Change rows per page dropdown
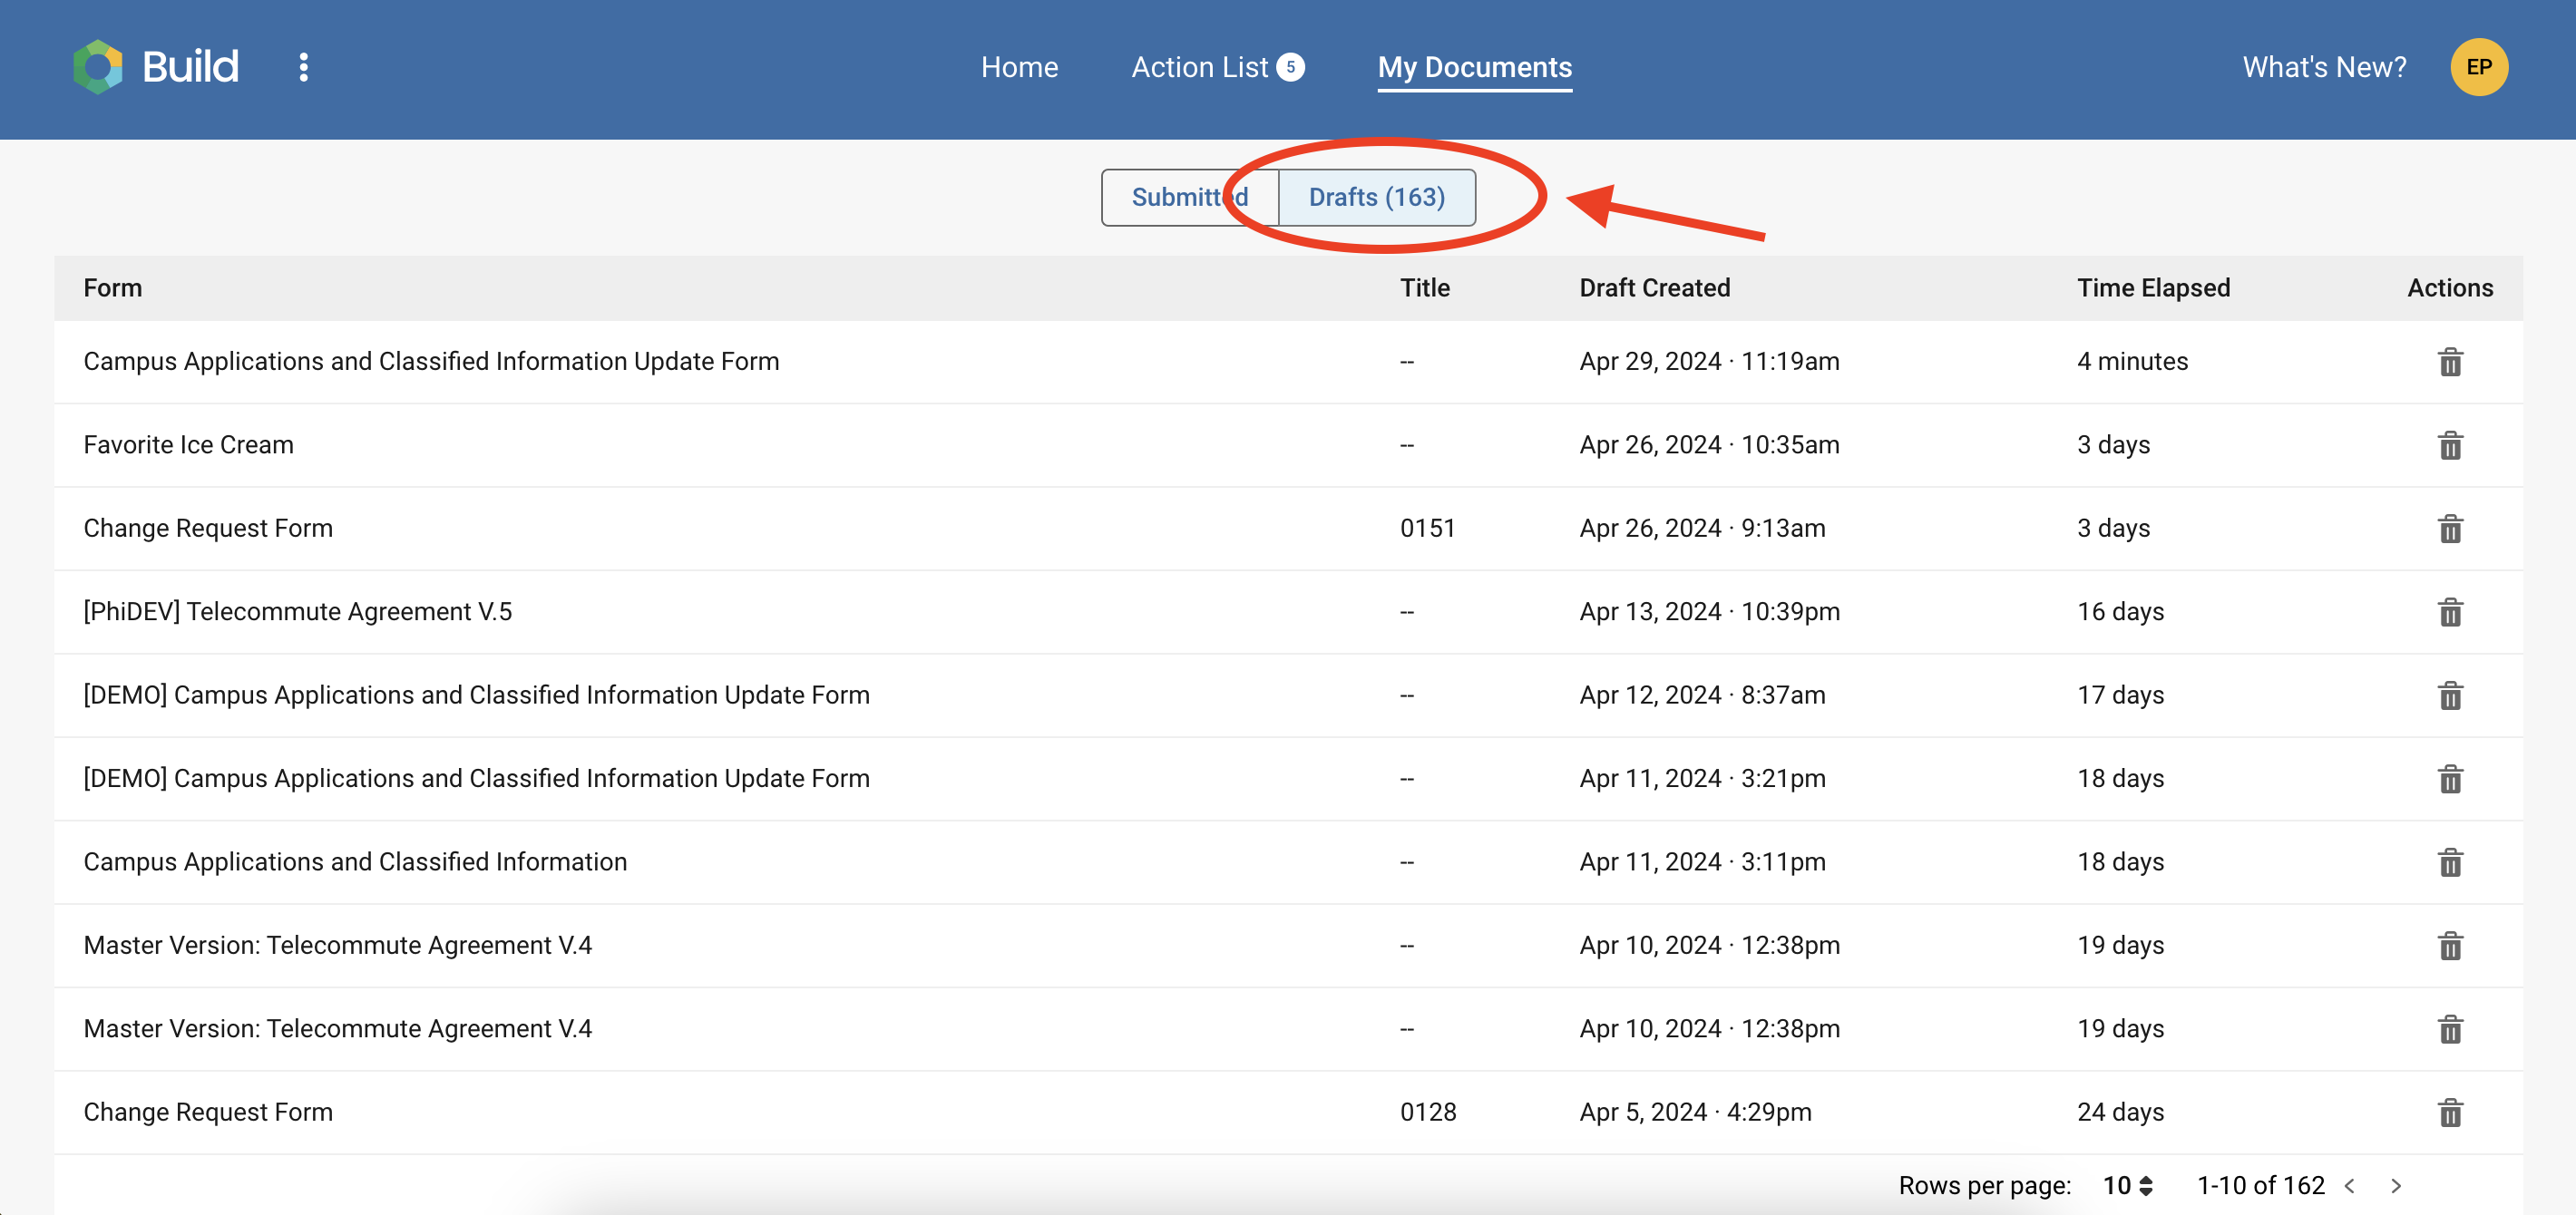The image size is (2576, 1215). pos(2128,1186)
